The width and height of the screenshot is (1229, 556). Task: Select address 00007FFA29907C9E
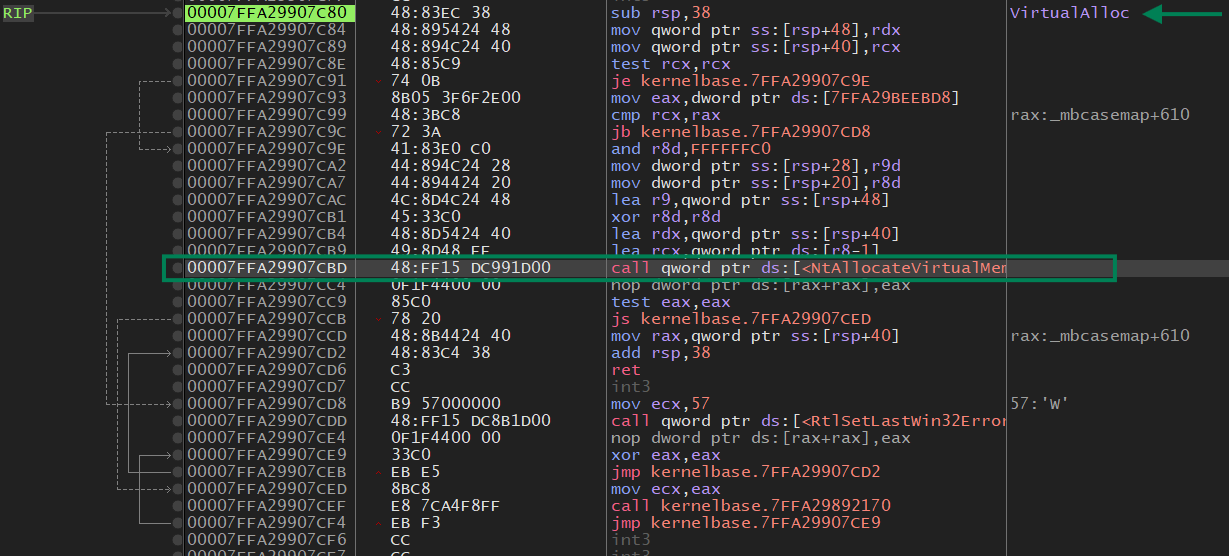(267, 149)
